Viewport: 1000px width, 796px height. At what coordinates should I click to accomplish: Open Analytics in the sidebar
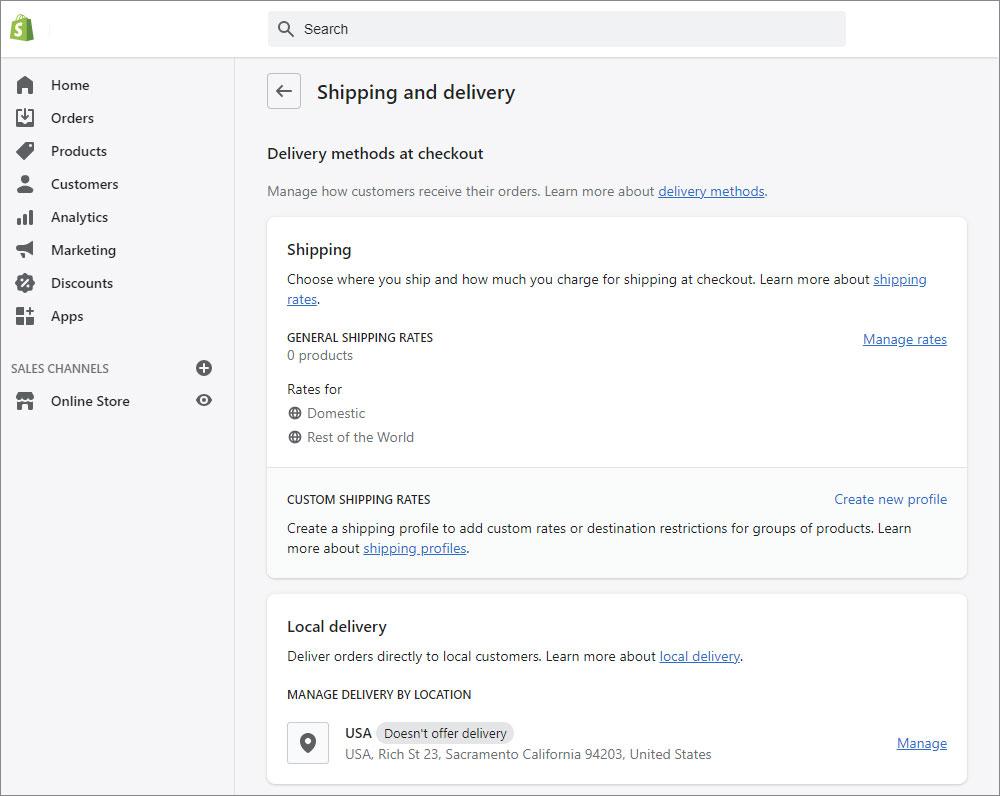click(80, 217)
